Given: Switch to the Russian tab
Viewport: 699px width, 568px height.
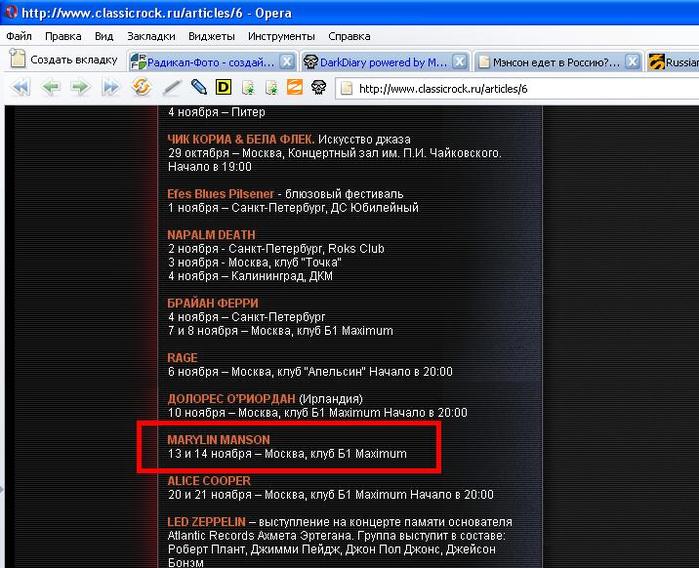Looking at the screenshot, I should tap(673, 62).
